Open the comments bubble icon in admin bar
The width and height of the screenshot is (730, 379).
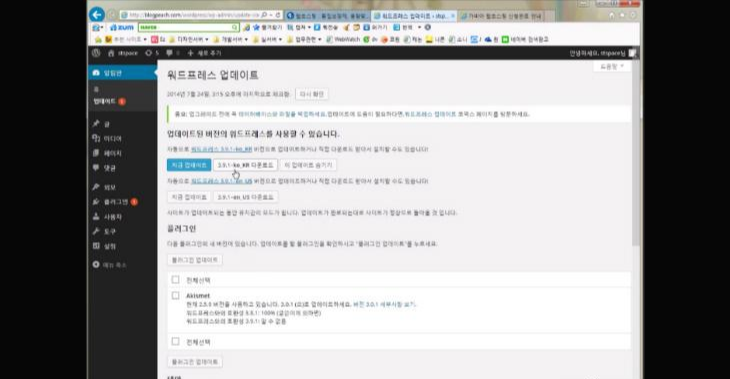pyautogui.click(x=169, y=53)
